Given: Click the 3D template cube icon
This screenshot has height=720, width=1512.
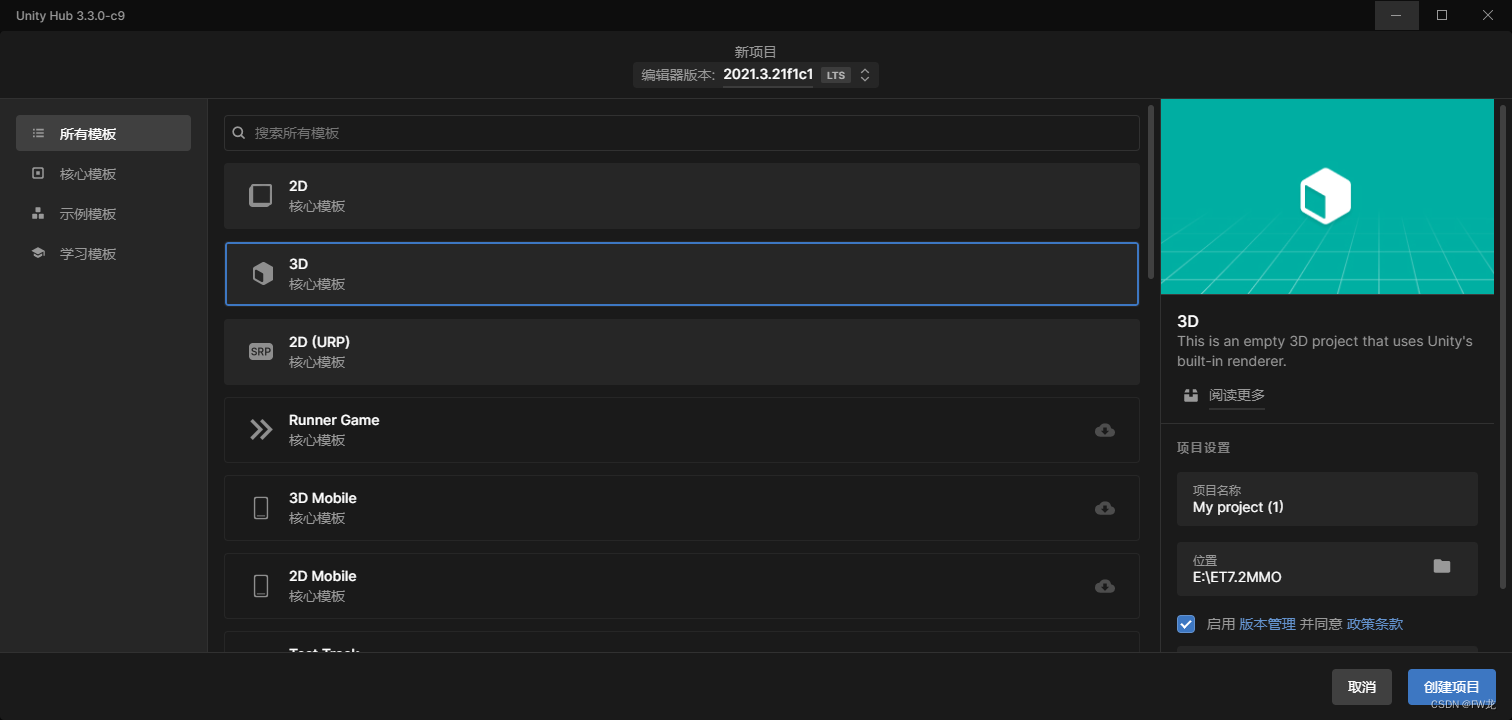Looking at the screenshot, I should (x=262, y=274).
